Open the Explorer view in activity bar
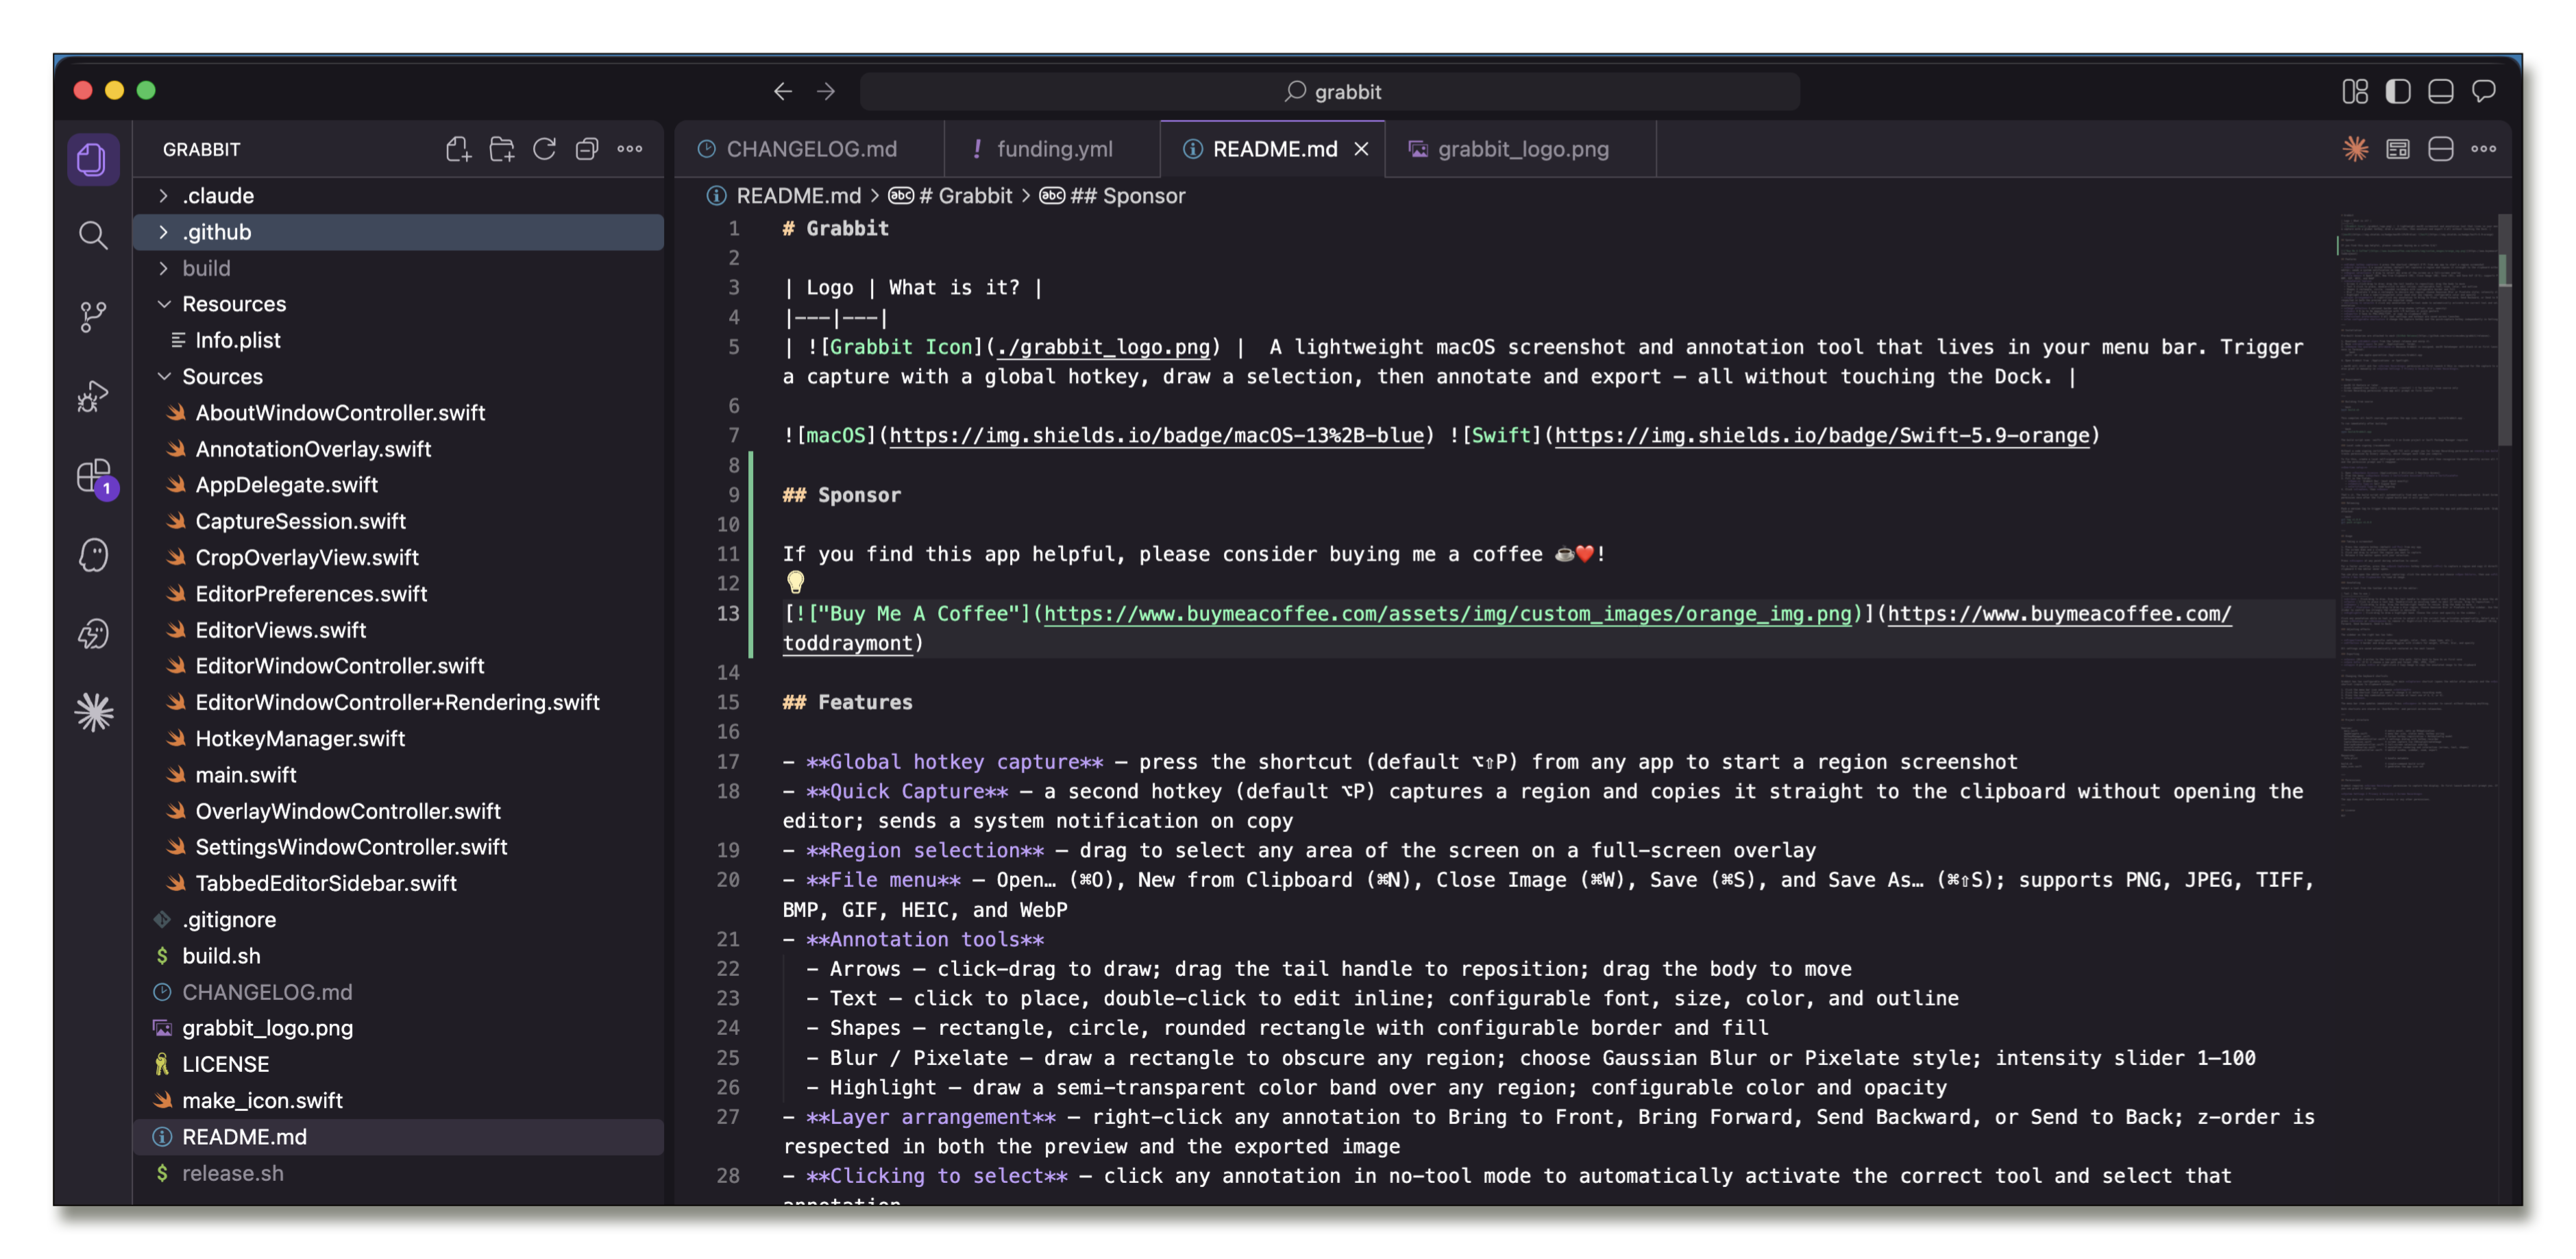 [93, 159]
